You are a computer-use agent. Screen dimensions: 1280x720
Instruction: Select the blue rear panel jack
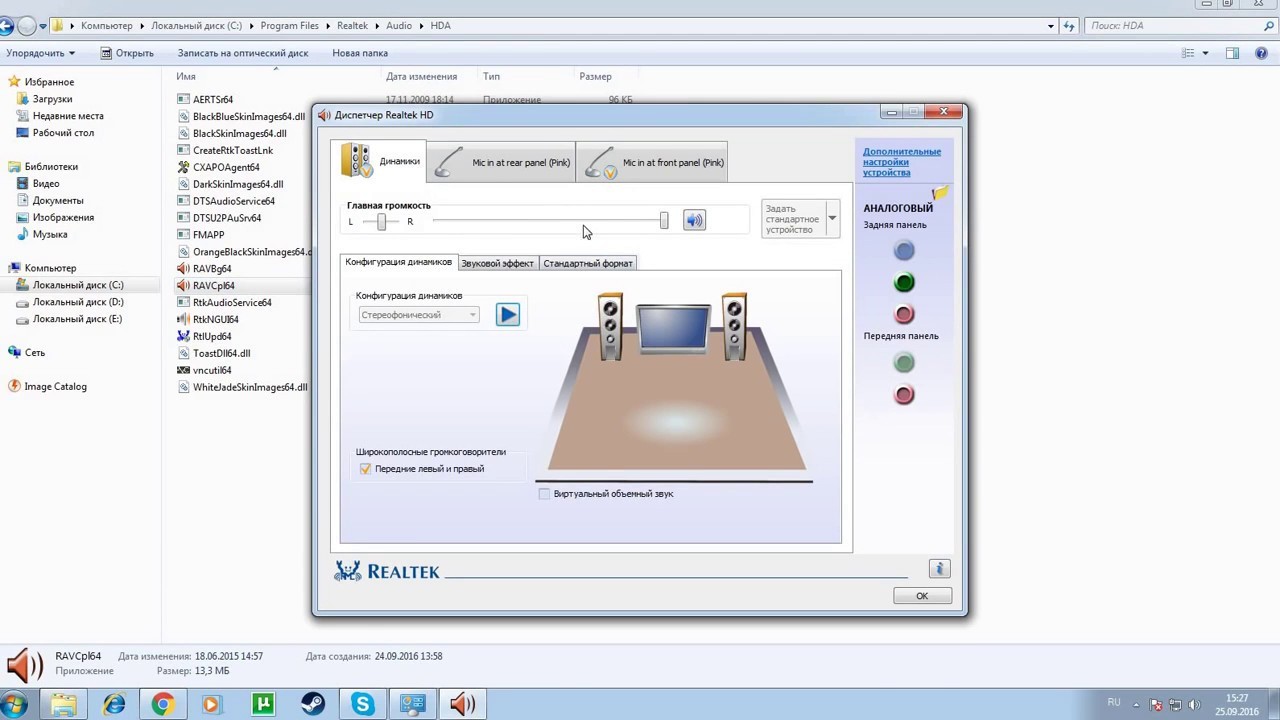[904, 251]
